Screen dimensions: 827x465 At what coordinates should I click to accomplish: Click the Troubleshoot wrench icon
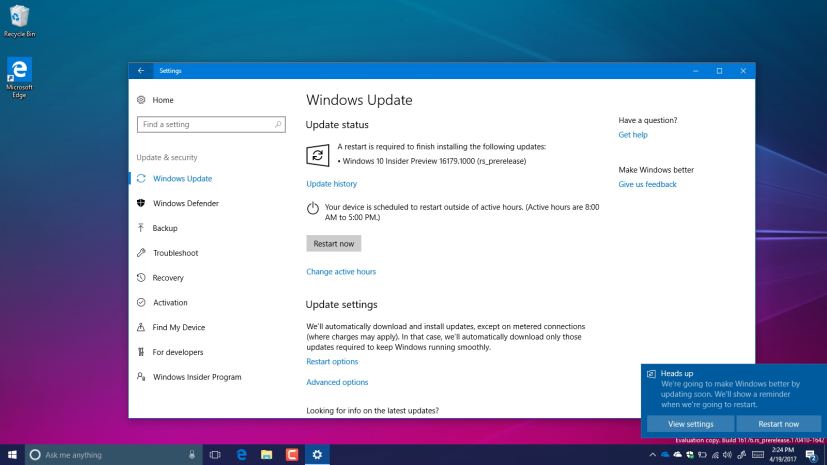(x=141, y=253)
